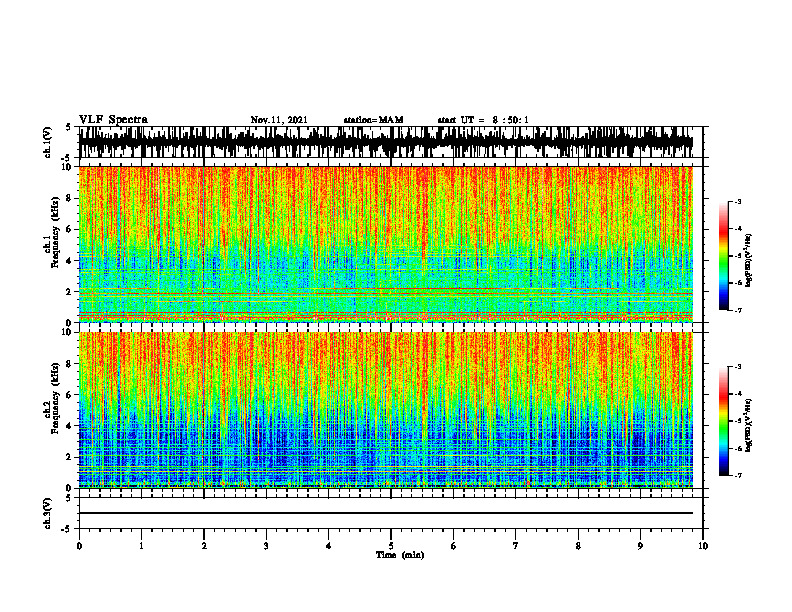This screenshot has width=792, height=612.
Task: Click the ch.1 PSD colour bar
Action: coord(724,256)
